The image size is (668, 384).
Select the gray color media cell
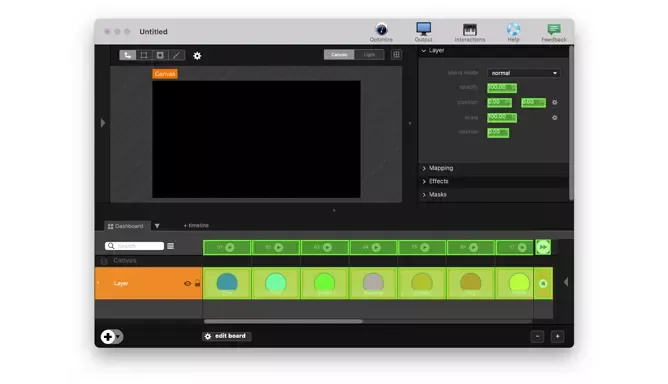point(373,283)
